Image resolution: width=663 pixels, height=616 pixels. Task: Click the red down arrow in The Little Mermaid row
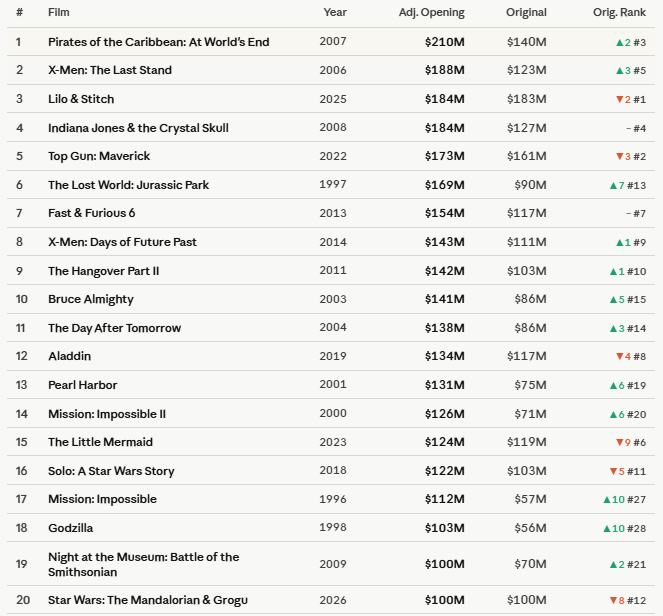pos(619,442)
